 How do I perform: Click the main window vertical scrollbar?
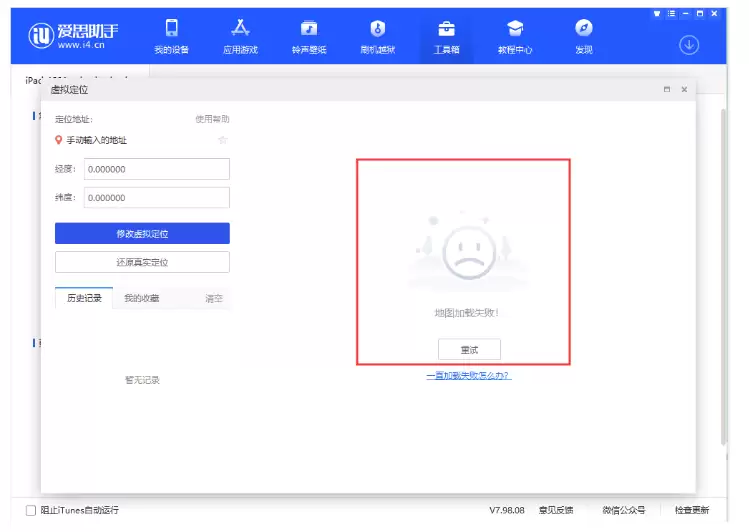[723, 277]
